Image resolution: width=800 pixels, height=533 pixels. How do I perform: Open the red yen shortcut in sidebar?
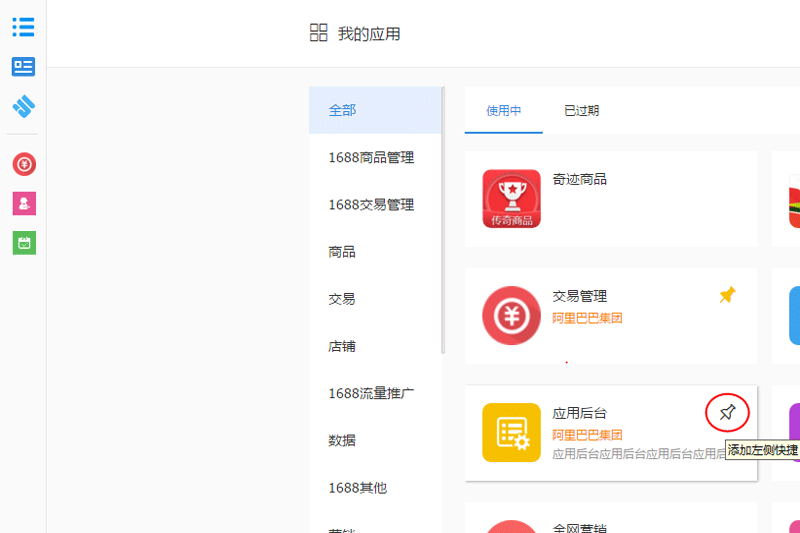(24, 164)
